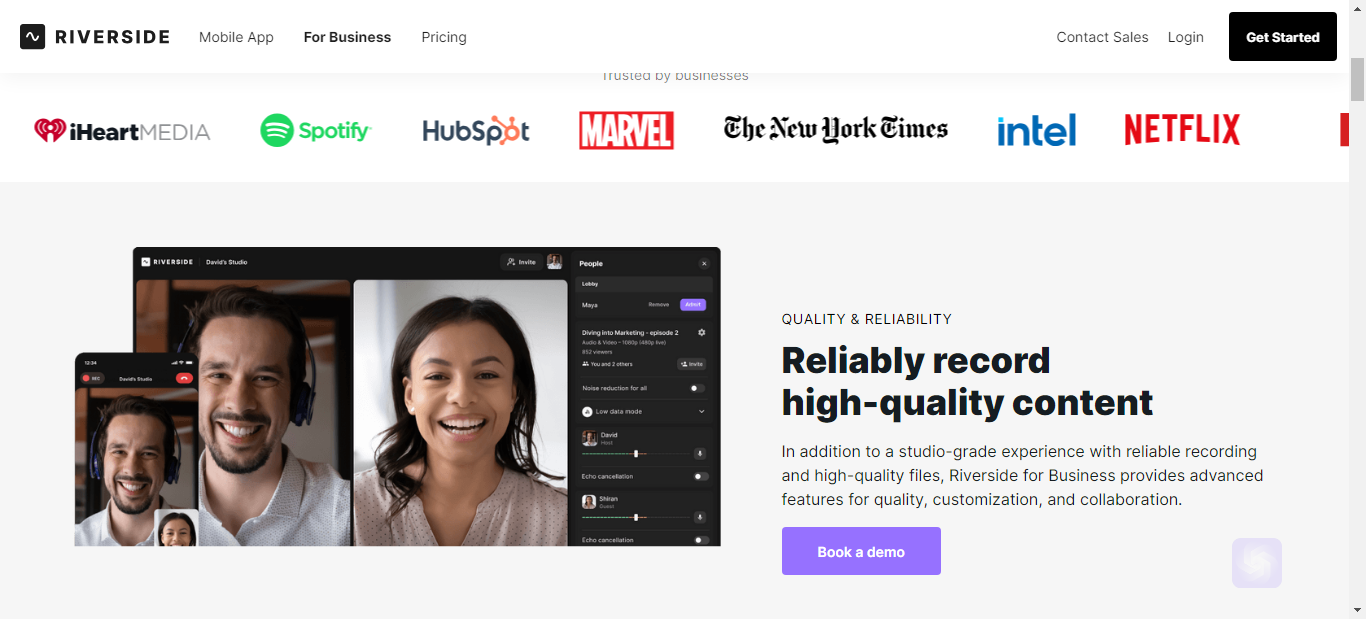Go to Mobile App in the navigation
The width and height of the screenshot is (1366, 619).
pyautogui.click(x=236, y=37)
